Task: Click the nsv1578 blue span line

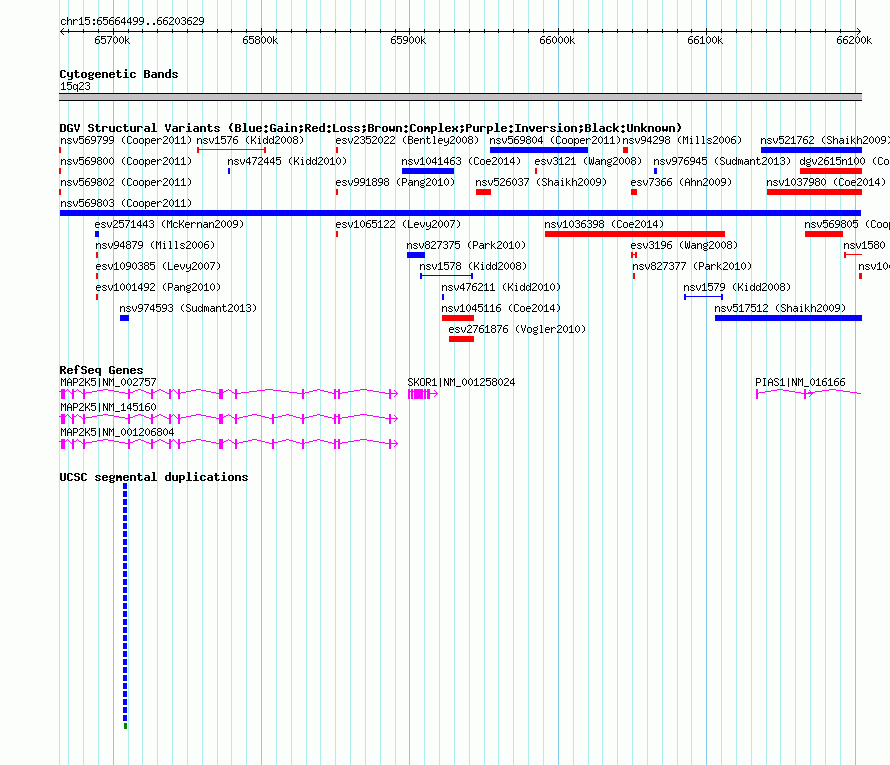Action: [x=447, y=276]
